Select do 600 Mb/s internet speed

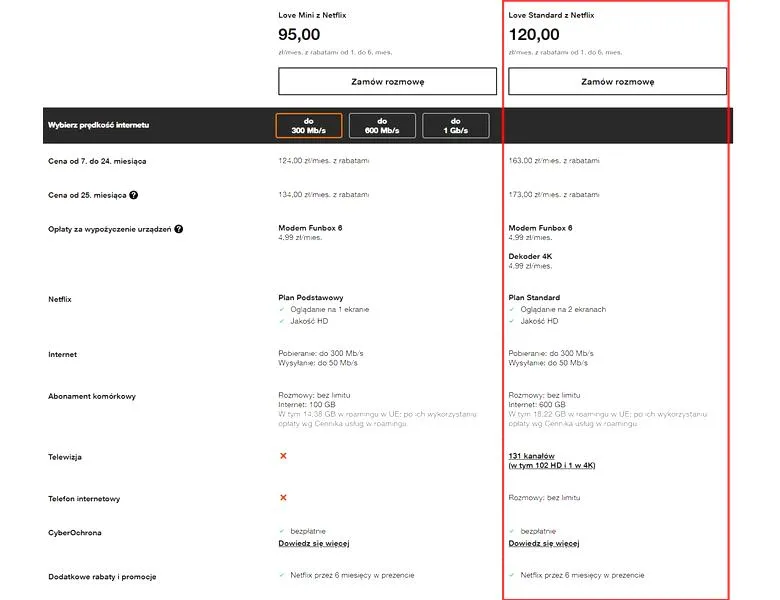(x=382, y=125)
